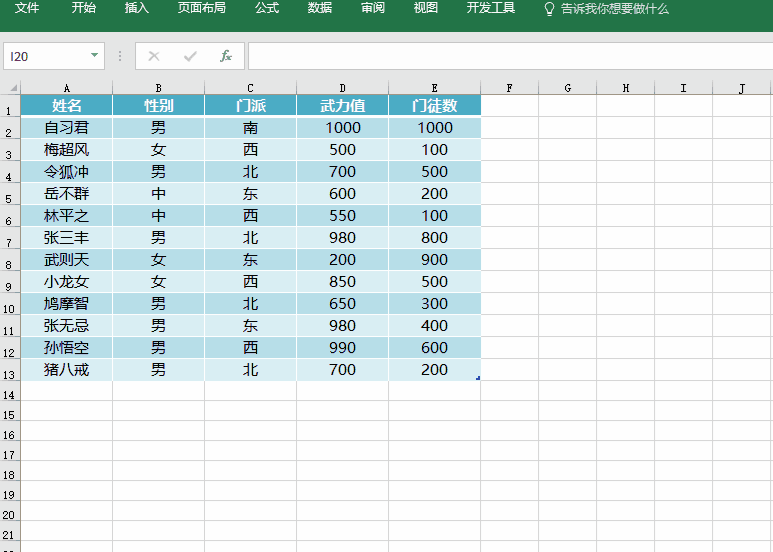Image resolution: width=773 pixels, height=552 pixels.
Task: Select the cell containing 岳不群
Action: click(x=67, y=194)
